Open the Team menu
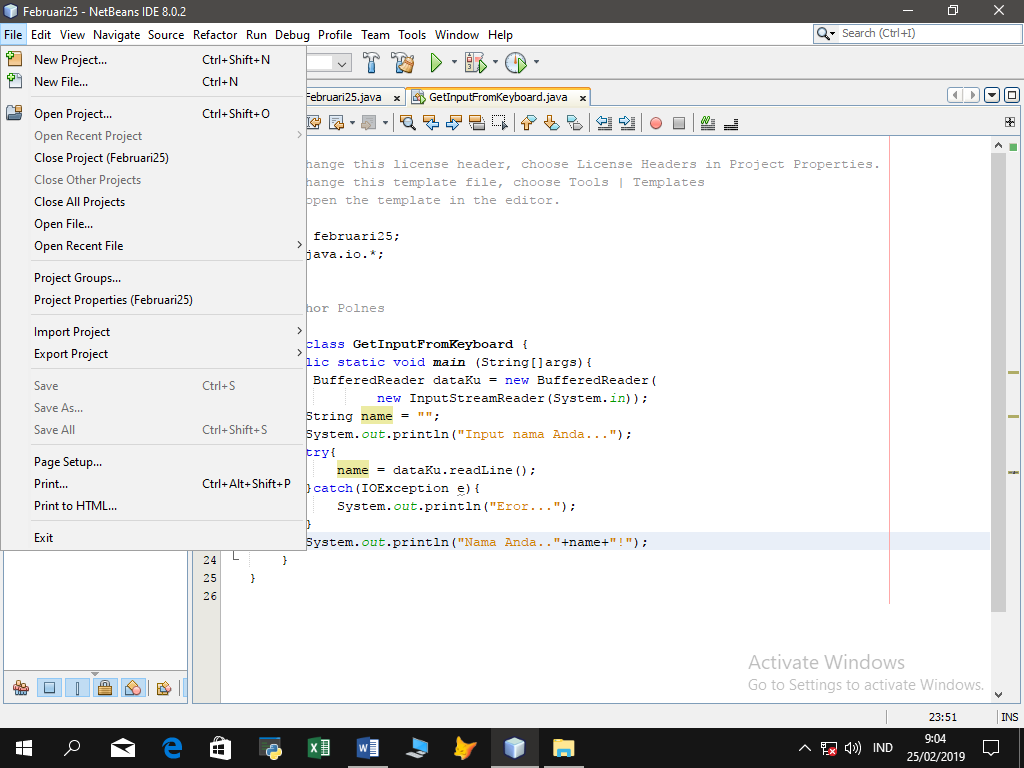Viewport: 1024px width, 768px height. point(375,35)
